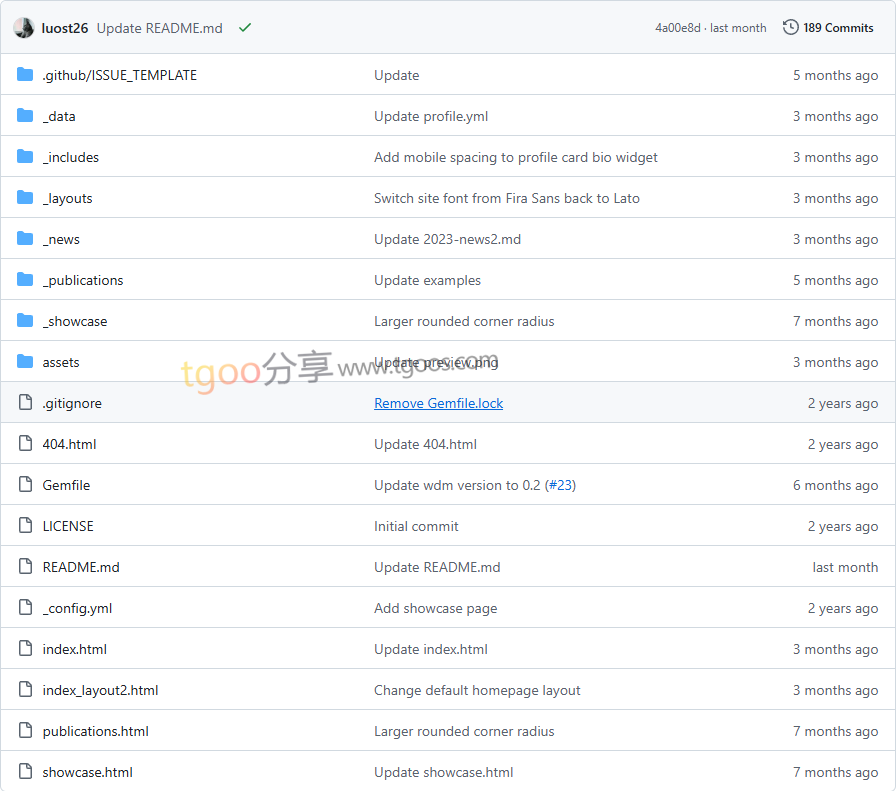The width and height of the screenshot is (896, 792).
Task: Open commit hash 4a00e8d
Action: pyautogui.click(x=678, y=28)
